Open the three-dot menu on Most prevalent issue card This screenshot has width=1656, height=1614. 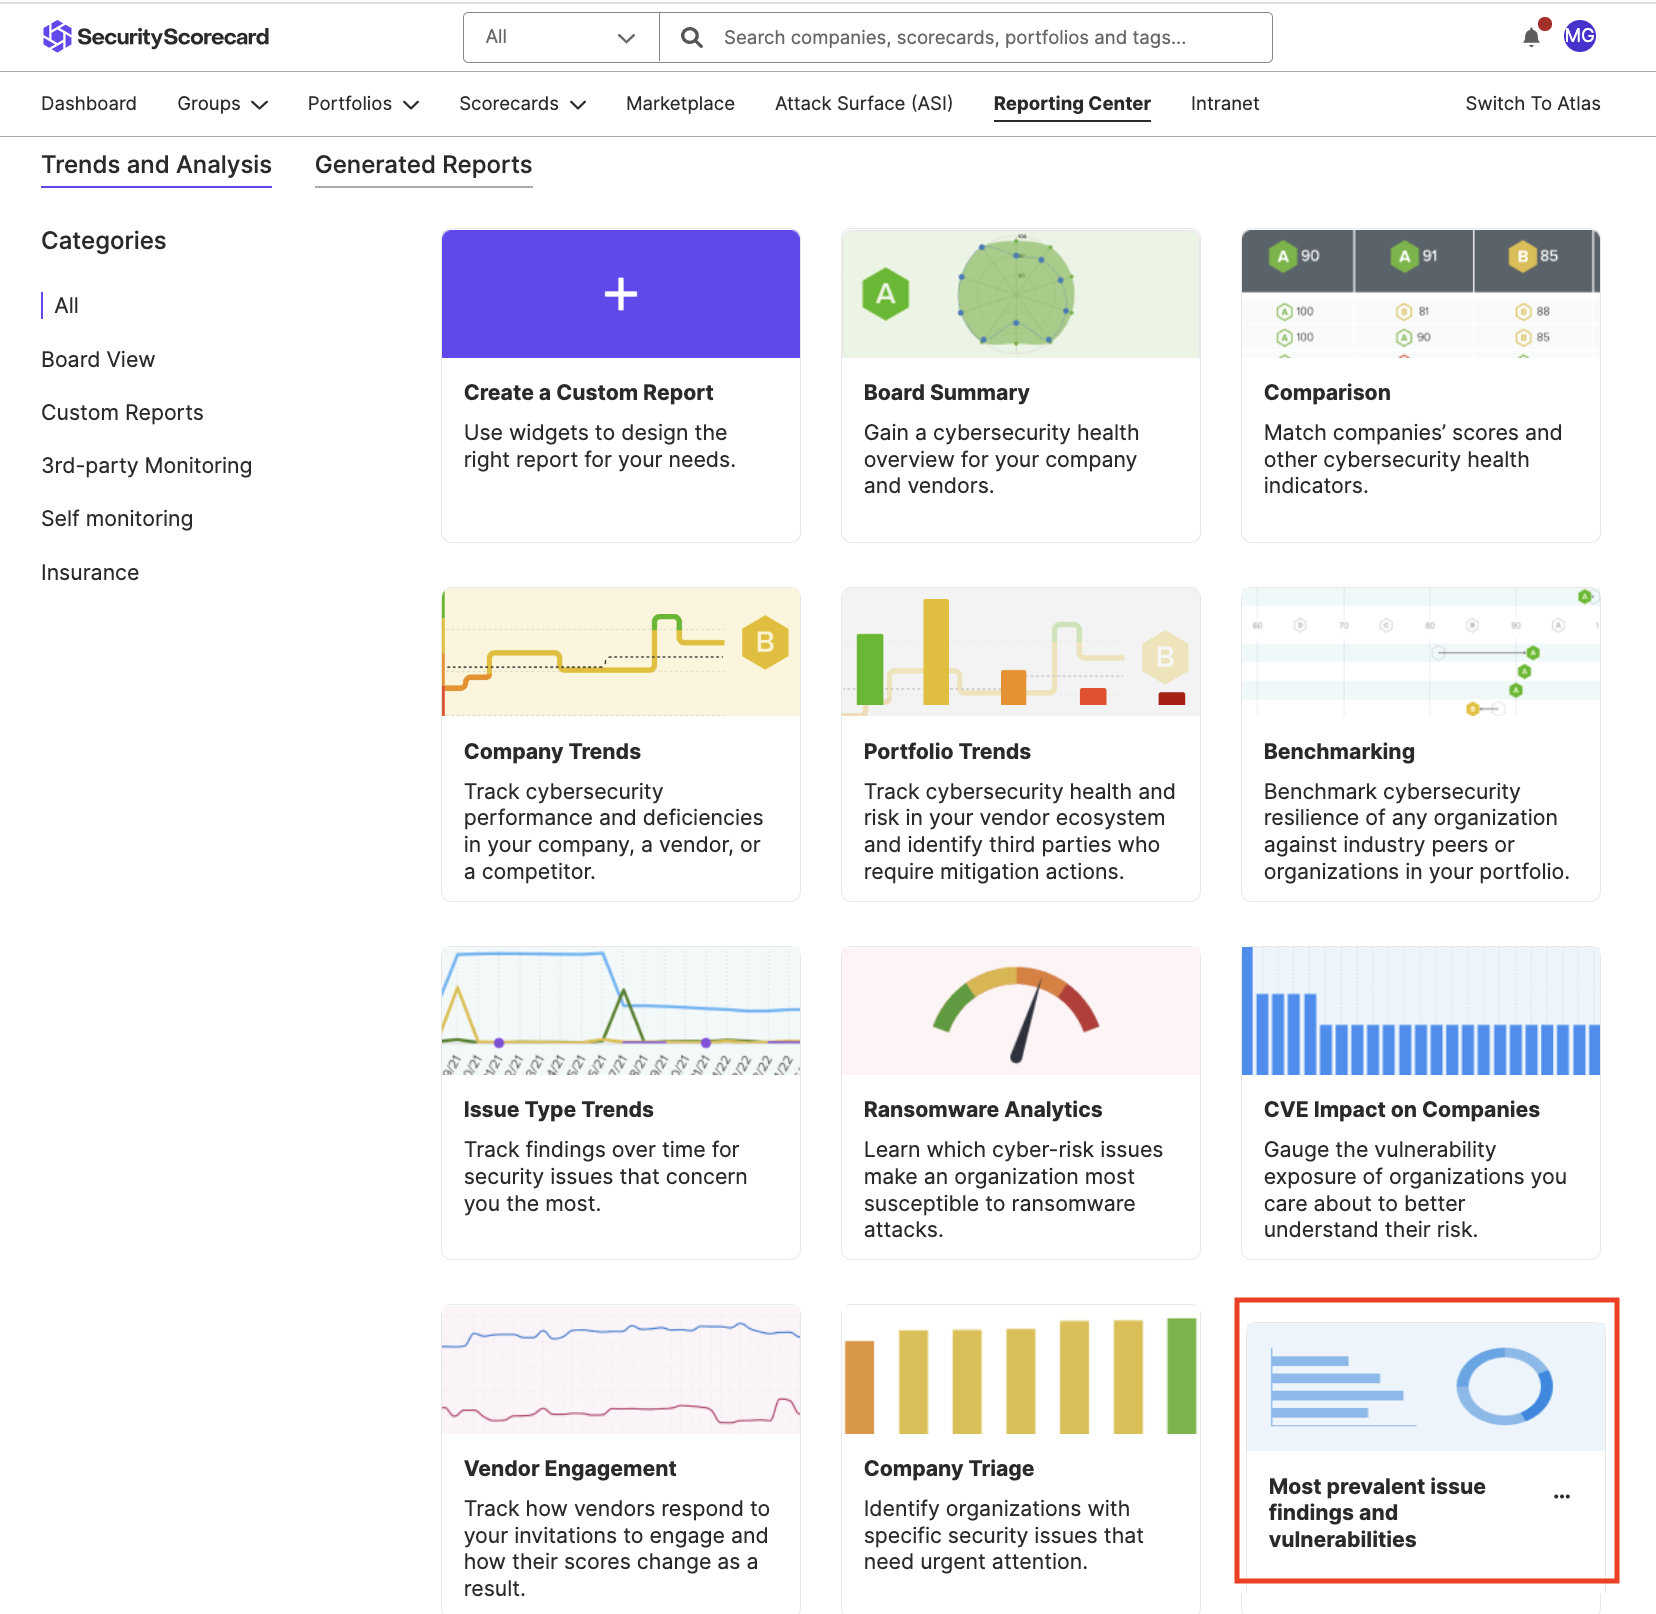1562,1496
